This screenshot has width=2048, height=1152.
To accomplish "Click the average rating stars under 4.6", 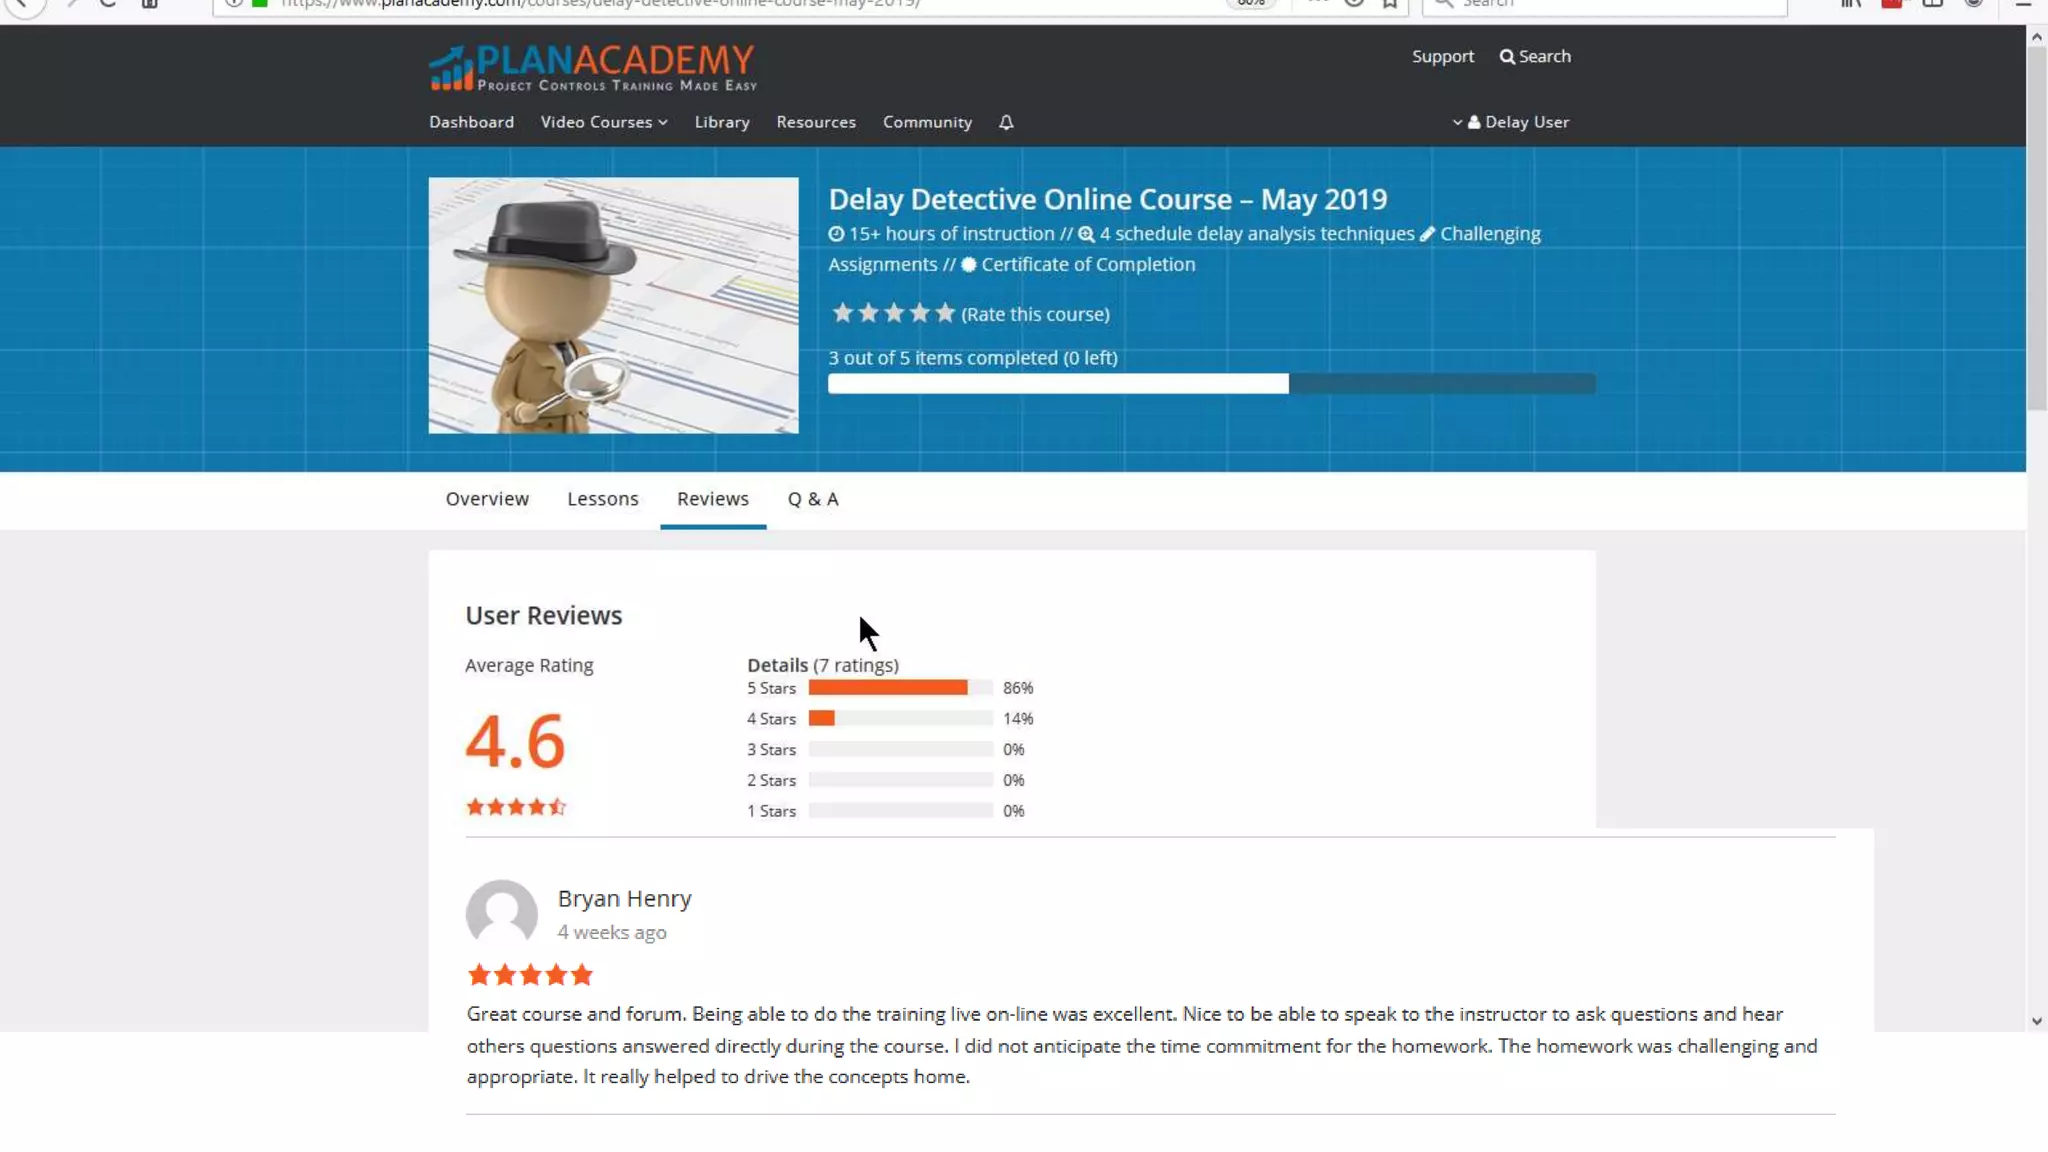I will (516, 807).
